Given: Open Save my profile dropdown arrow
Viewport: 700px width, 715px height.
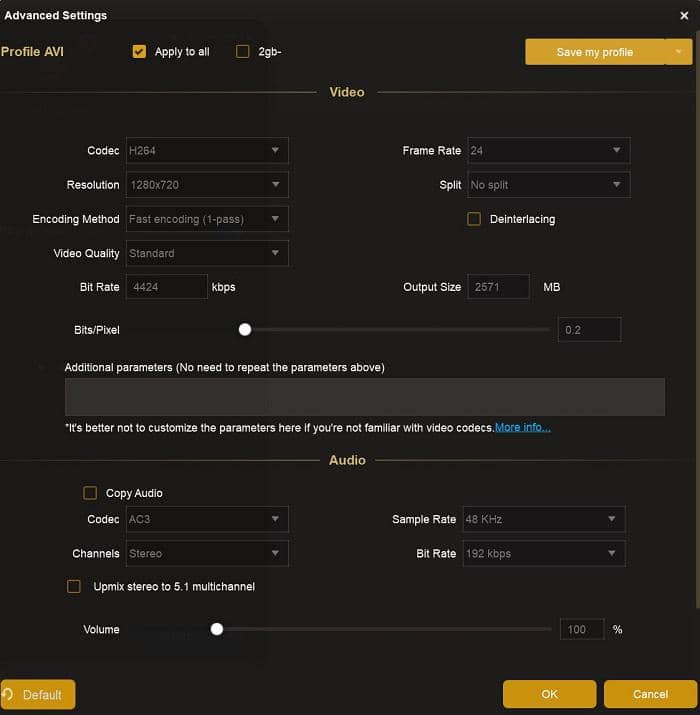Looking at the screenshot, I should 679,52.
